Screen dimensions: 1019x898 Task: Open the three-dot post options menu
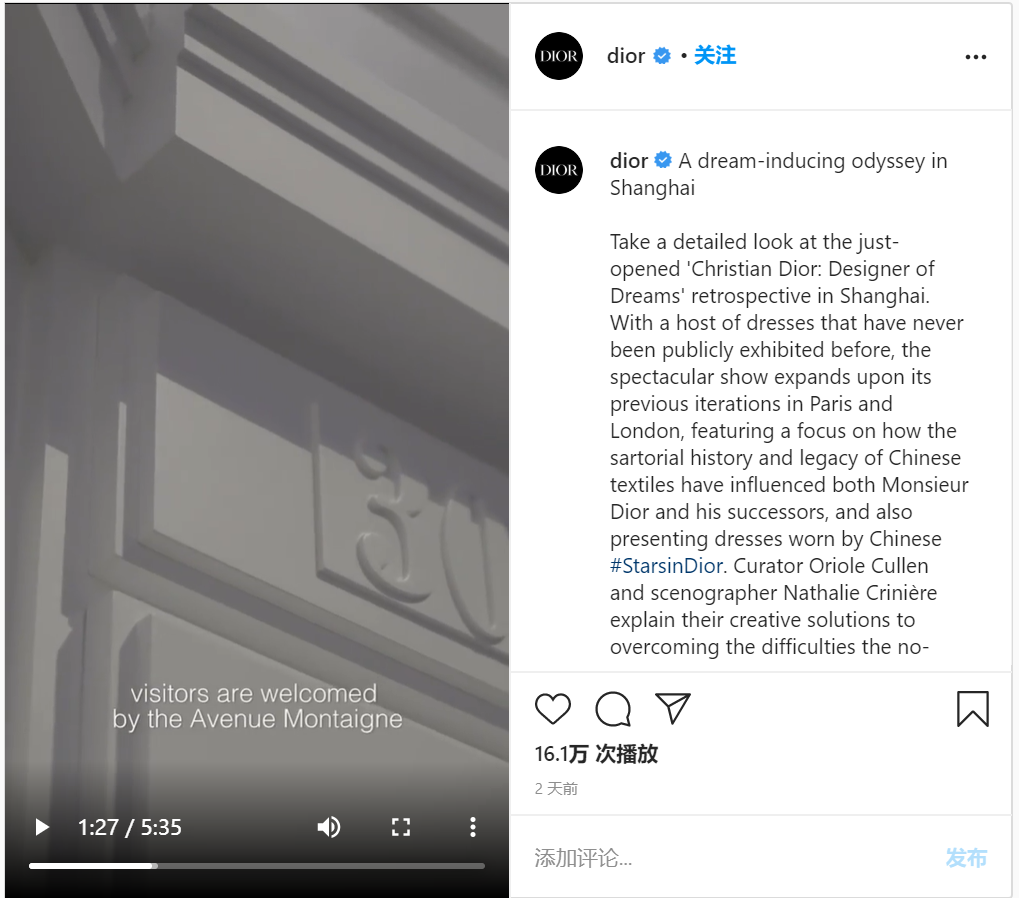[x=975, y=57]
